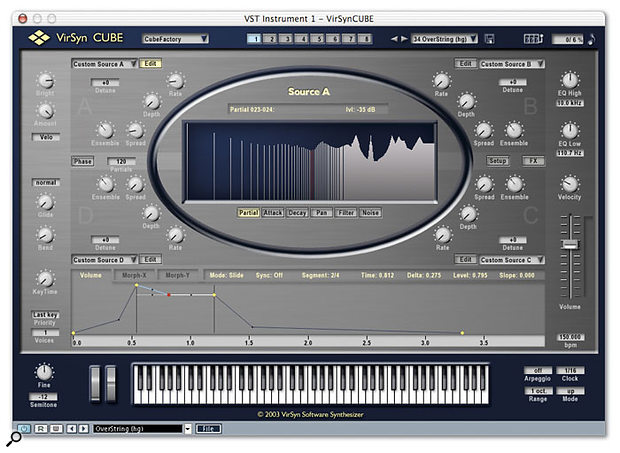Viewport: 620px width, 453px height.
Task: Click Source A Depth knob
Action: (151, 102)
